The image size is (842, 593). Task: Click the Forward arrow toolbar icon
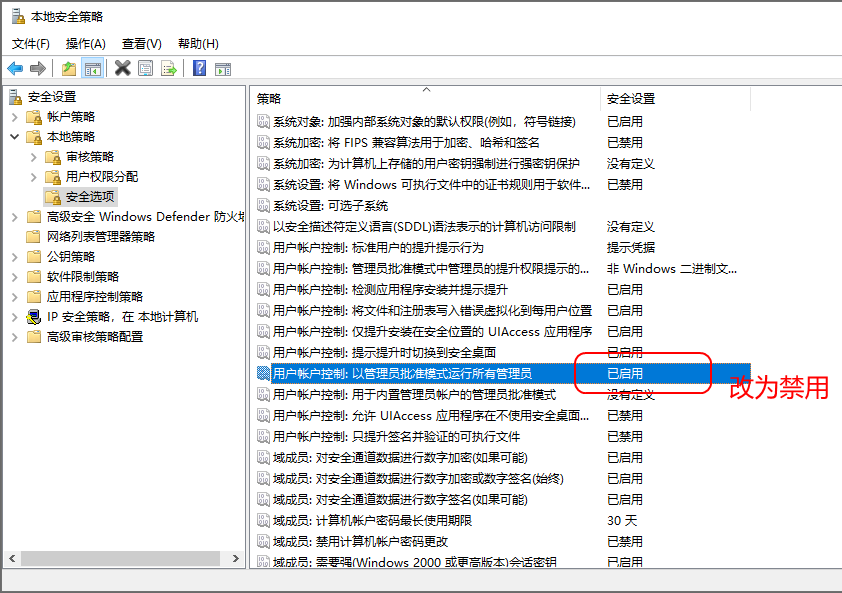(x=38, y=69)
